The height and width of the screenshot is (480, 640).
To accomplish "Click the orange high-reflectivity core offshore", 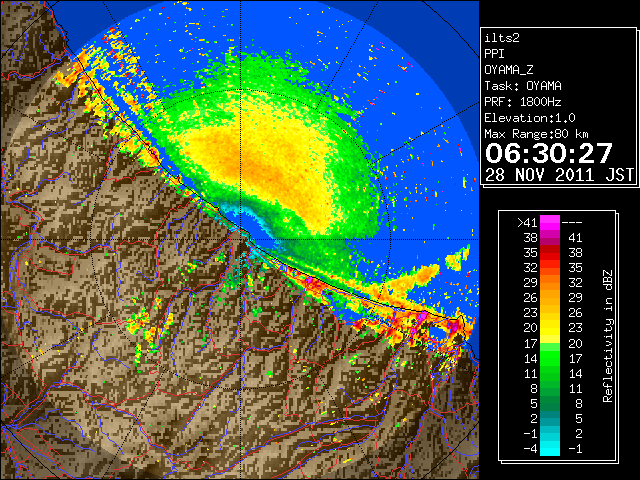I will (x=261, y=165).
